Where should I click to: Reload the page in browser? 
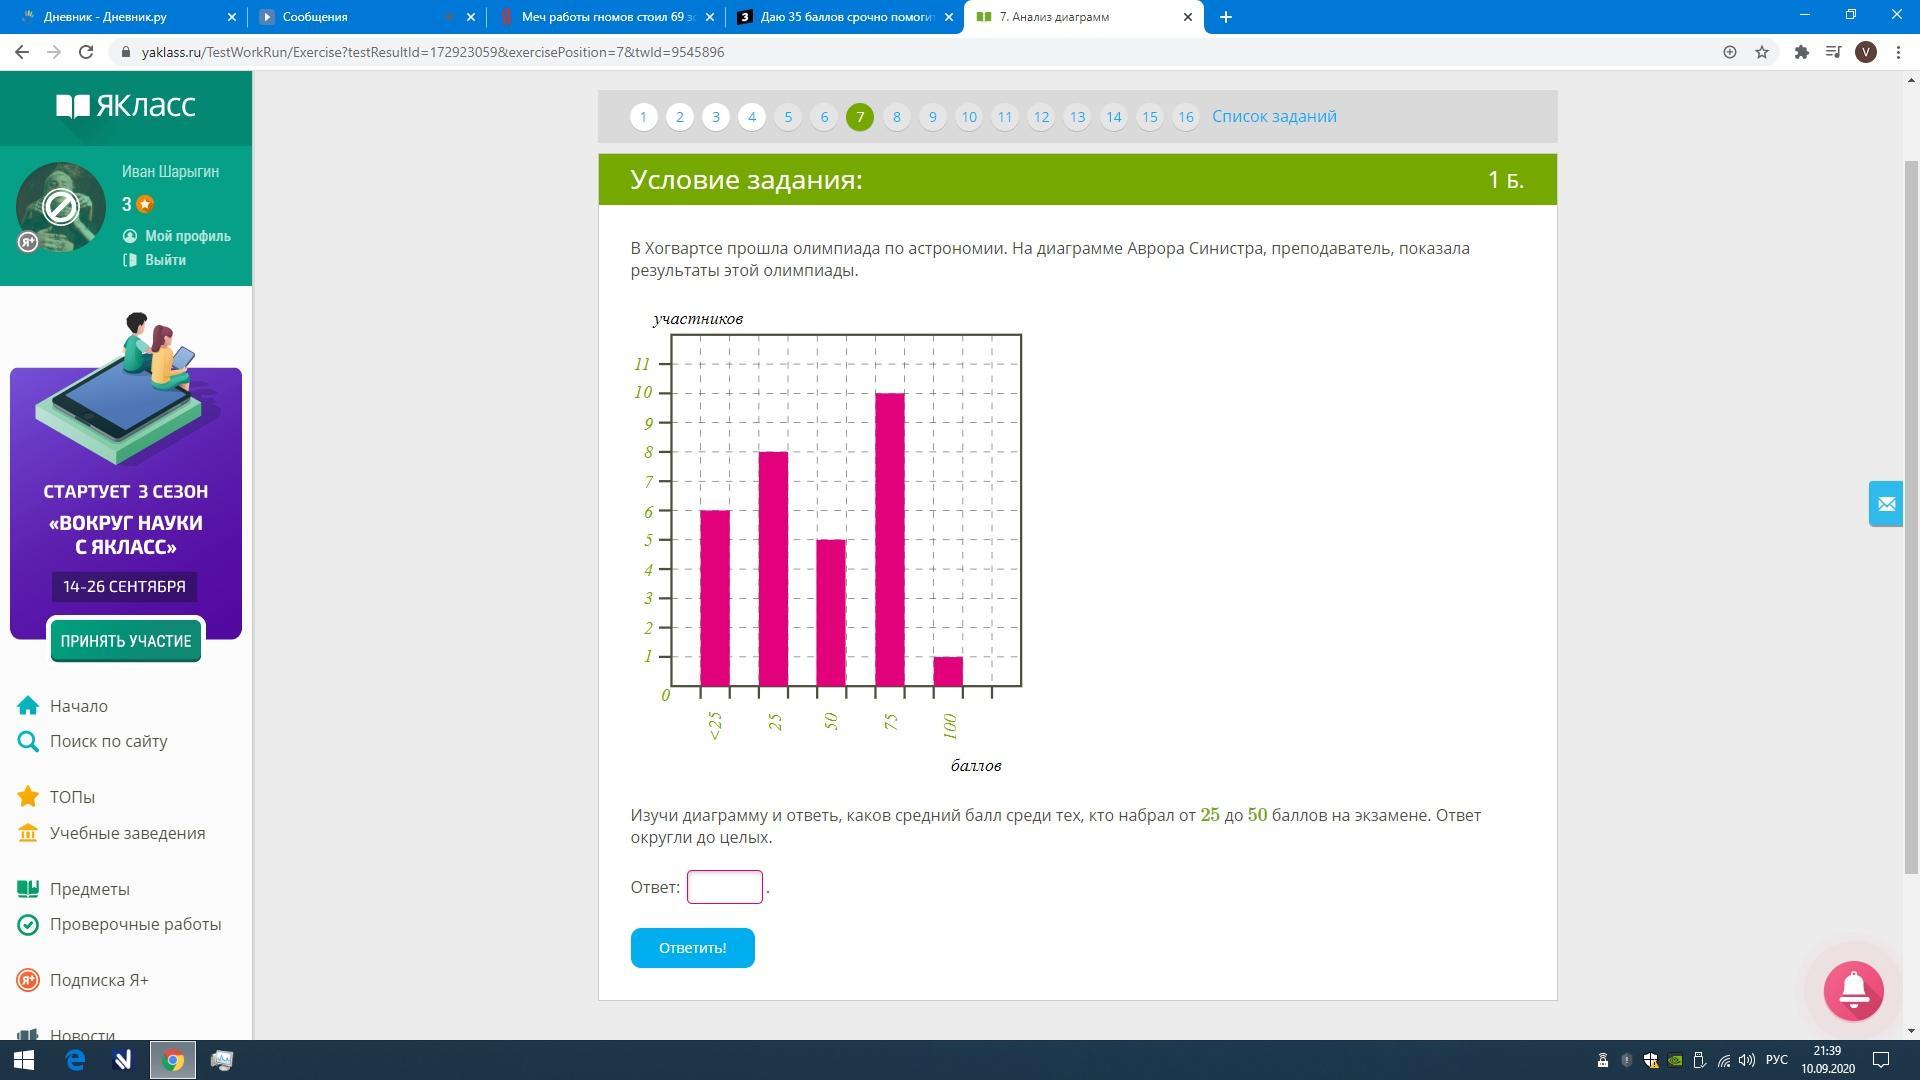click(x=86, y=52)
